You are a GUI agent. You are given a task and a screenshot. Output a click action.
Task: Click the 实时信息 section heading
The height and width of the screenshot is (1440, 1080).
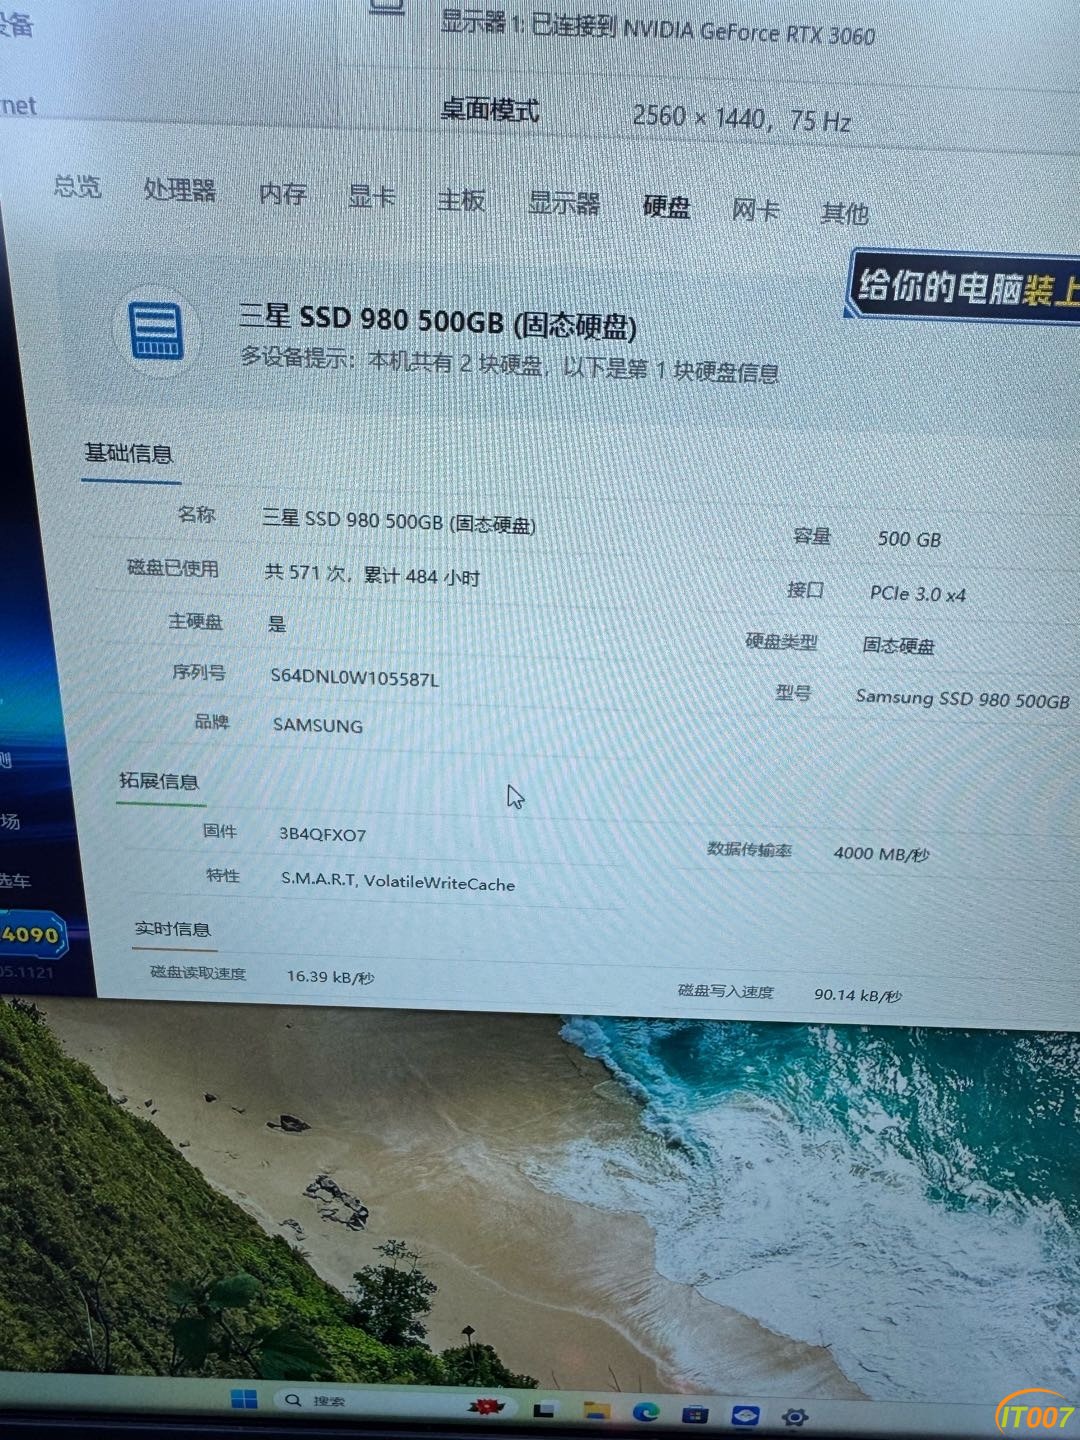click(173, 929)
